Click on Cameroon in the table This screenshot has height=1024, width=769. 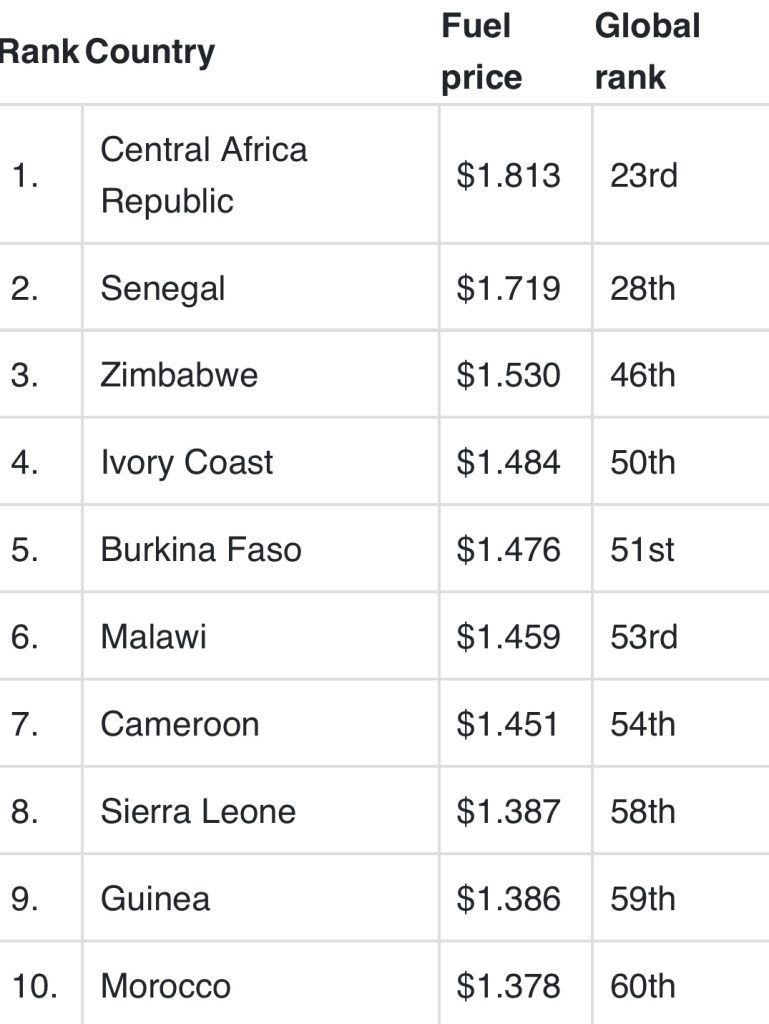(180, 724)
